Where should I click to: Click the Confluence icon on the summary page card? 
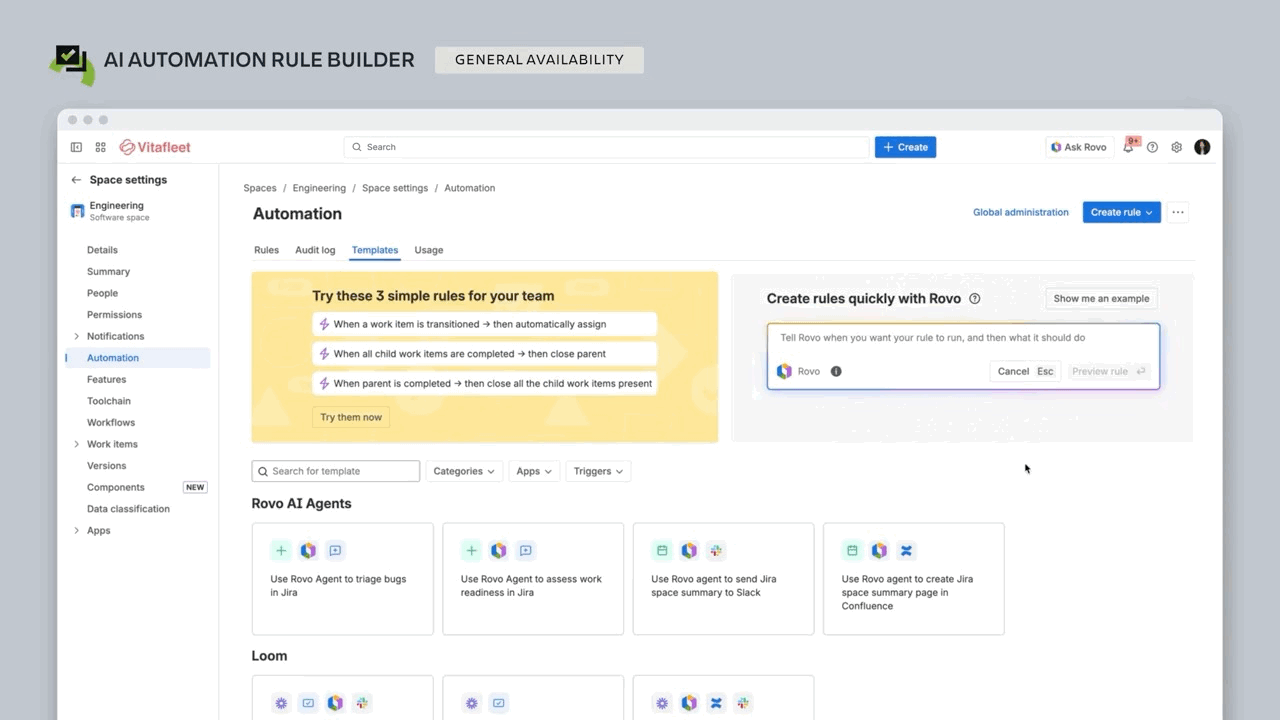tap(906, 550)
